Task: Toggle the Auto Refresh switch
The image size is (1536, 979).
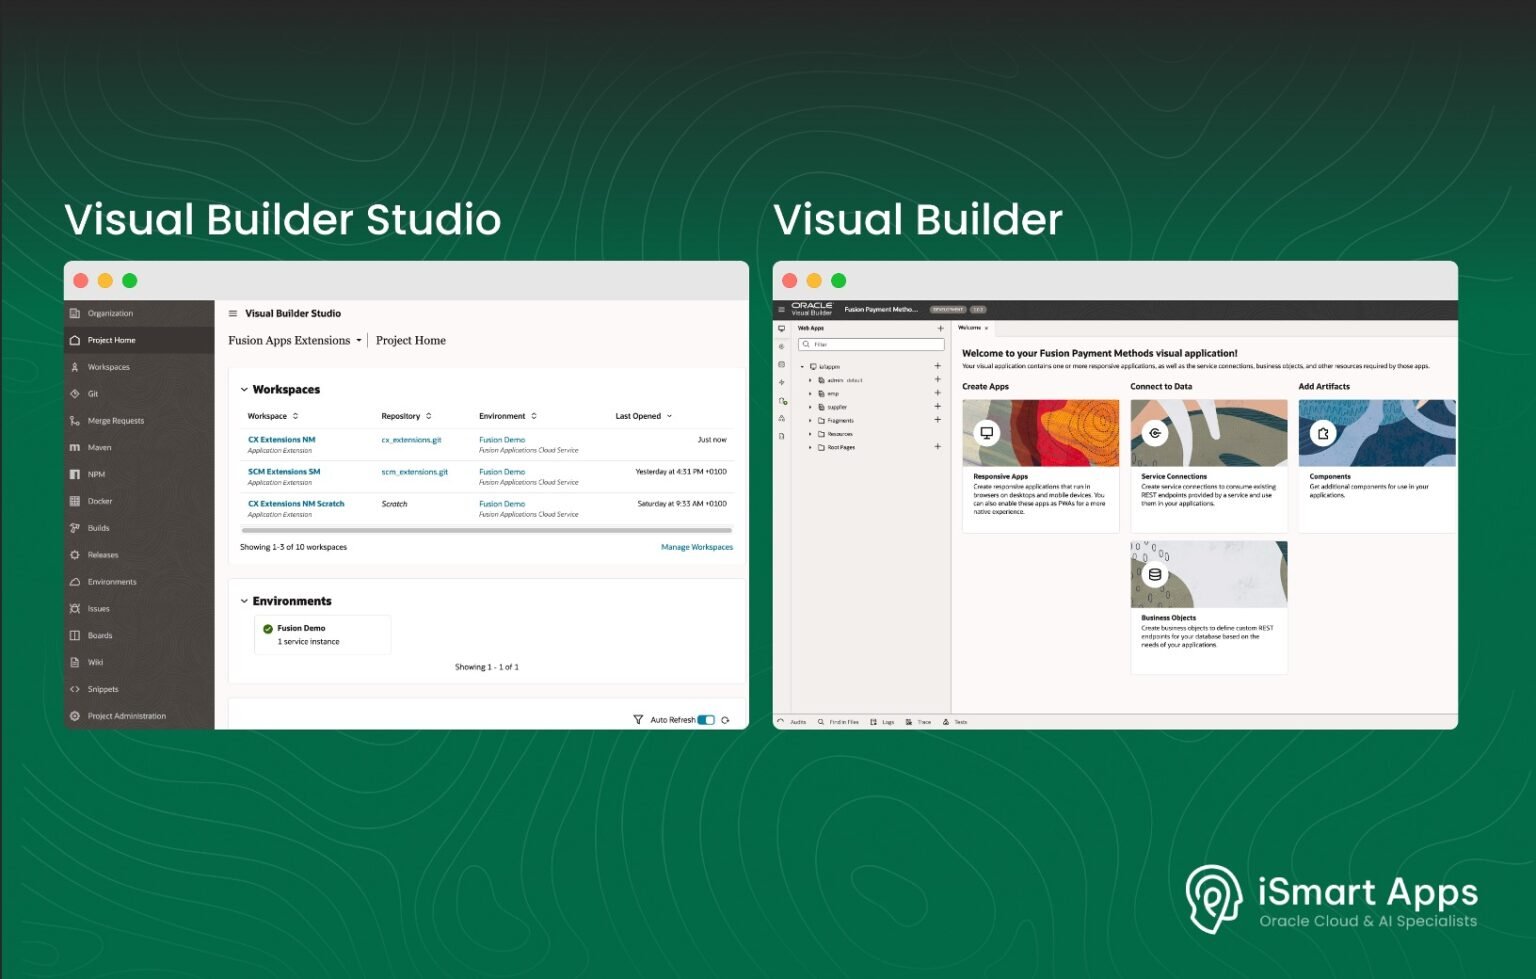Action: pyautogui.click(x=706, y=720)
